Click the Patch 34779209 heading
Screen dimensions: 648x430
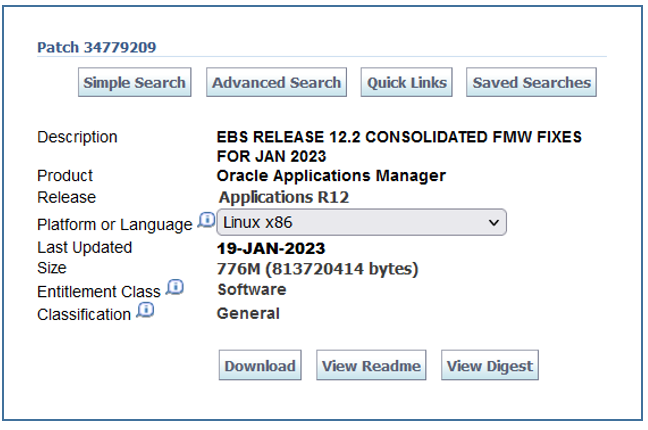tap(96, 47)
